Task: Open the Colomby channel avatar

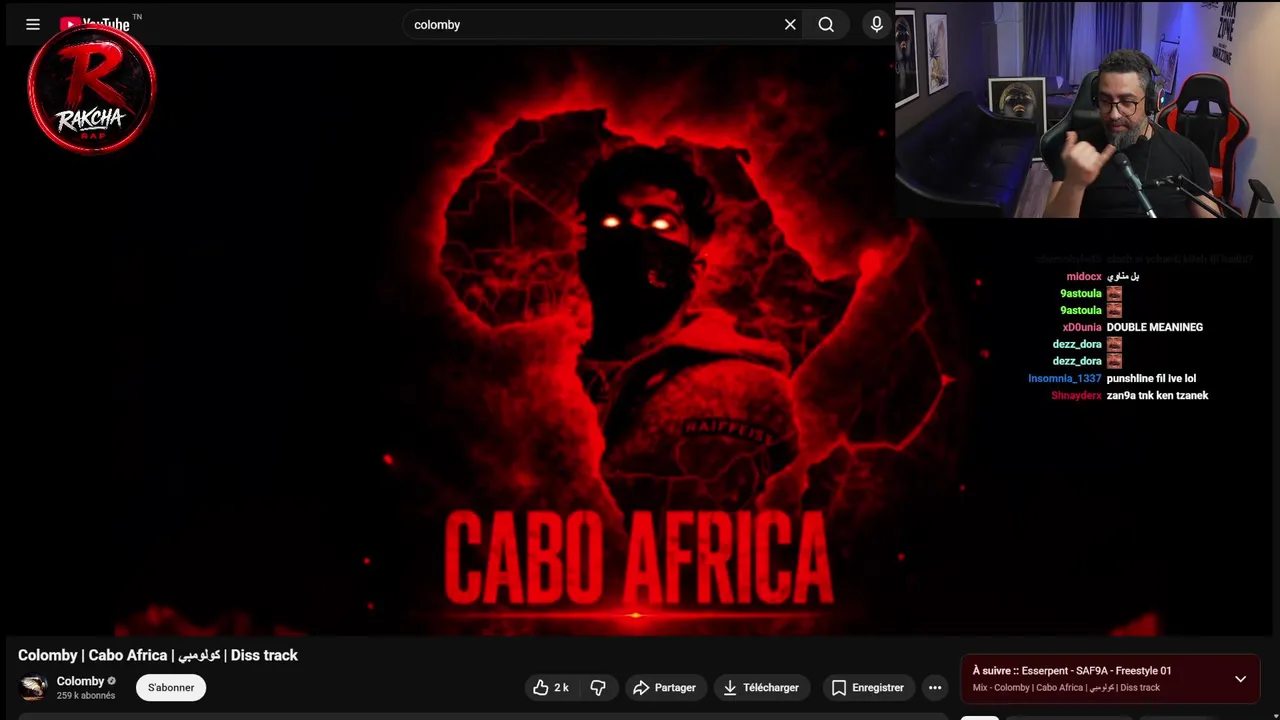Action: pyautogui.click(x=34, y=688)
